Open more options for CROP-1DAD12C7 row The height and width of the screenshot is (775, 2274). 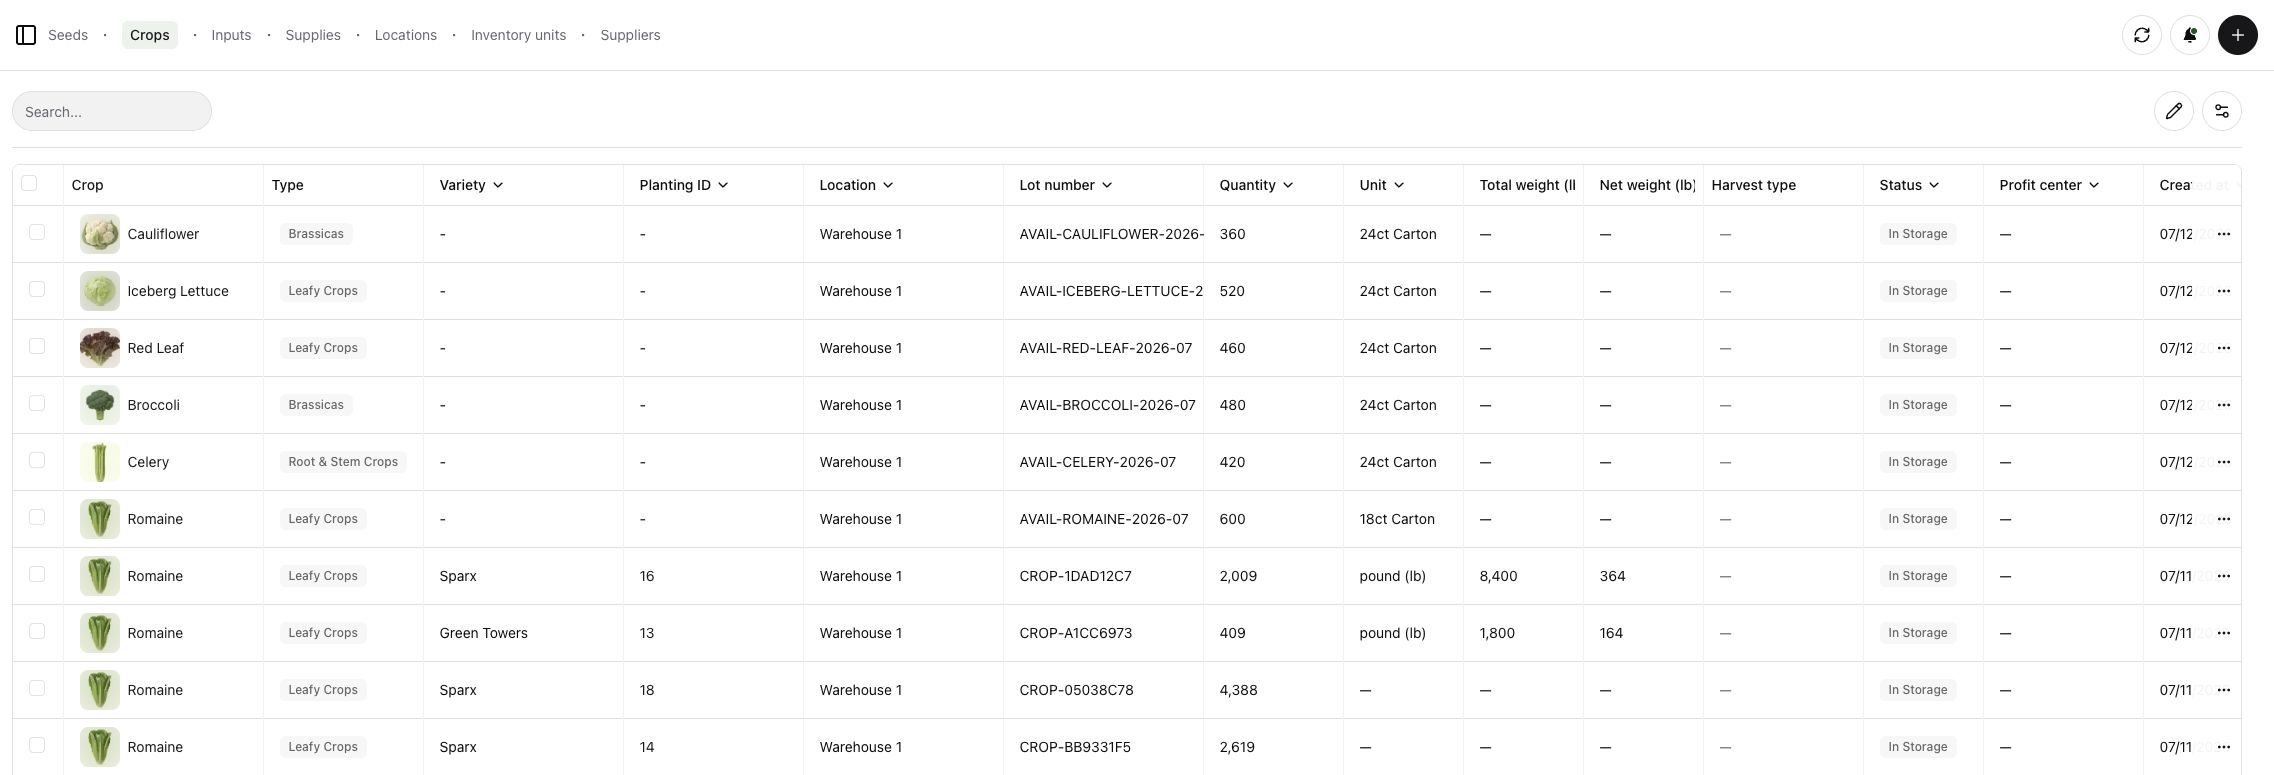2223,576
